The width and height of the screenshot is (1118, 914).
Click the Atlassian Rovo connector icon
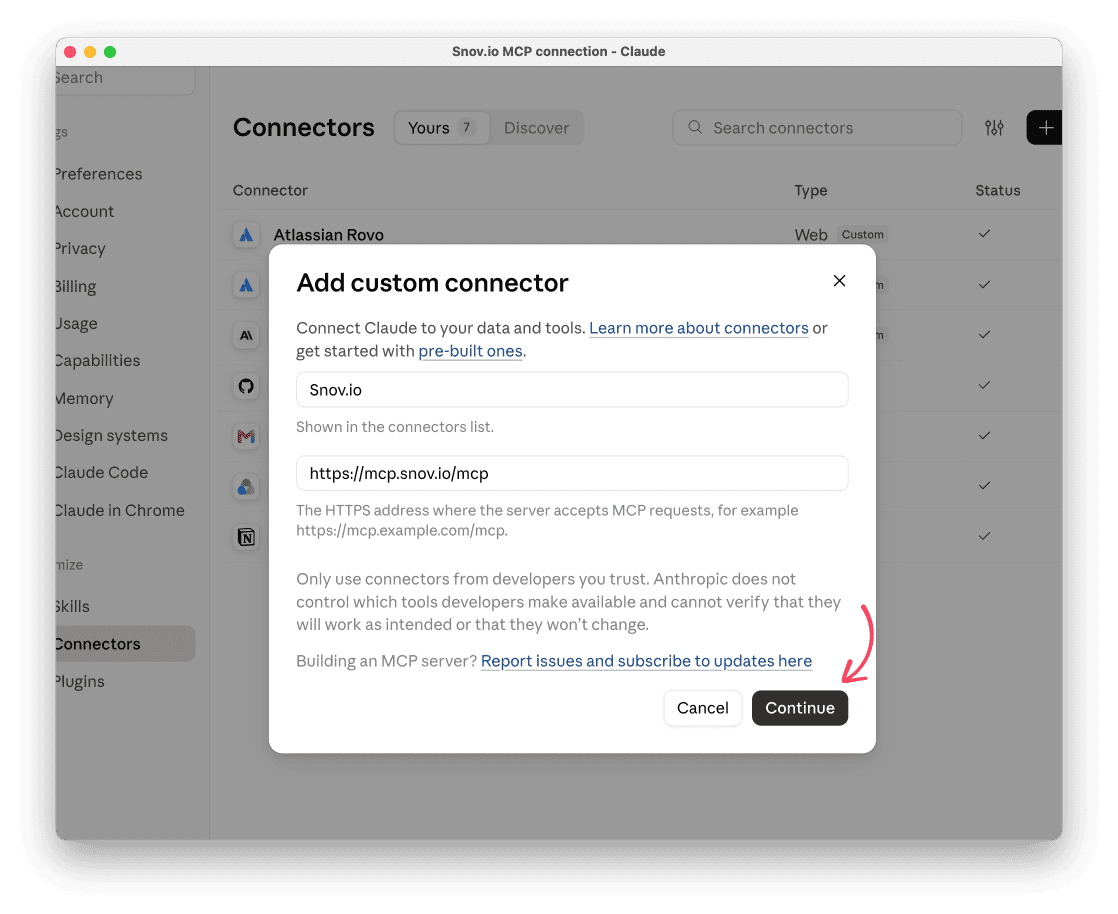(246, 235)
